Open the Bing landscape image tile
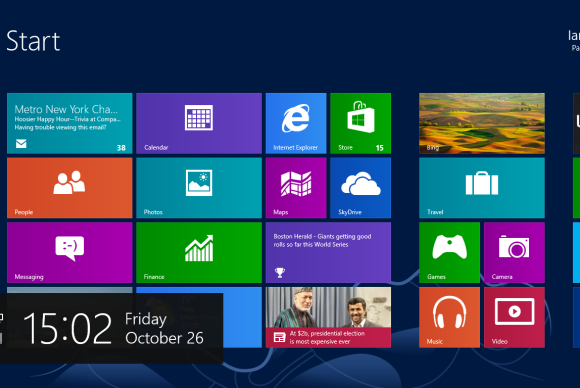This screenshot has width=580, height=388. point(482,123)
